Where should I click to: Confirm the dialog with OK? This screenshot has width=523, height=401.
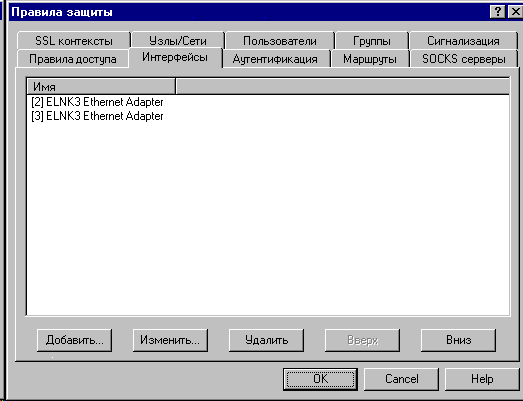click(x=320, y=379)
